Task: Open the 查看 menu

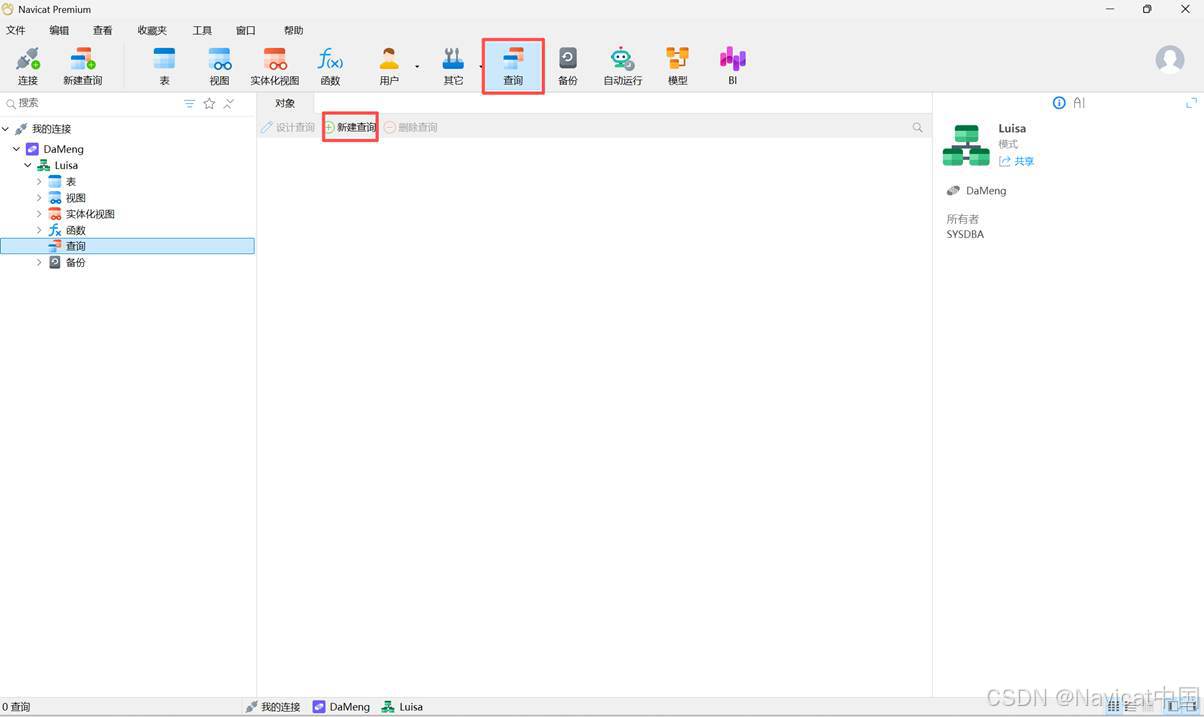Action: pos(102,31)
